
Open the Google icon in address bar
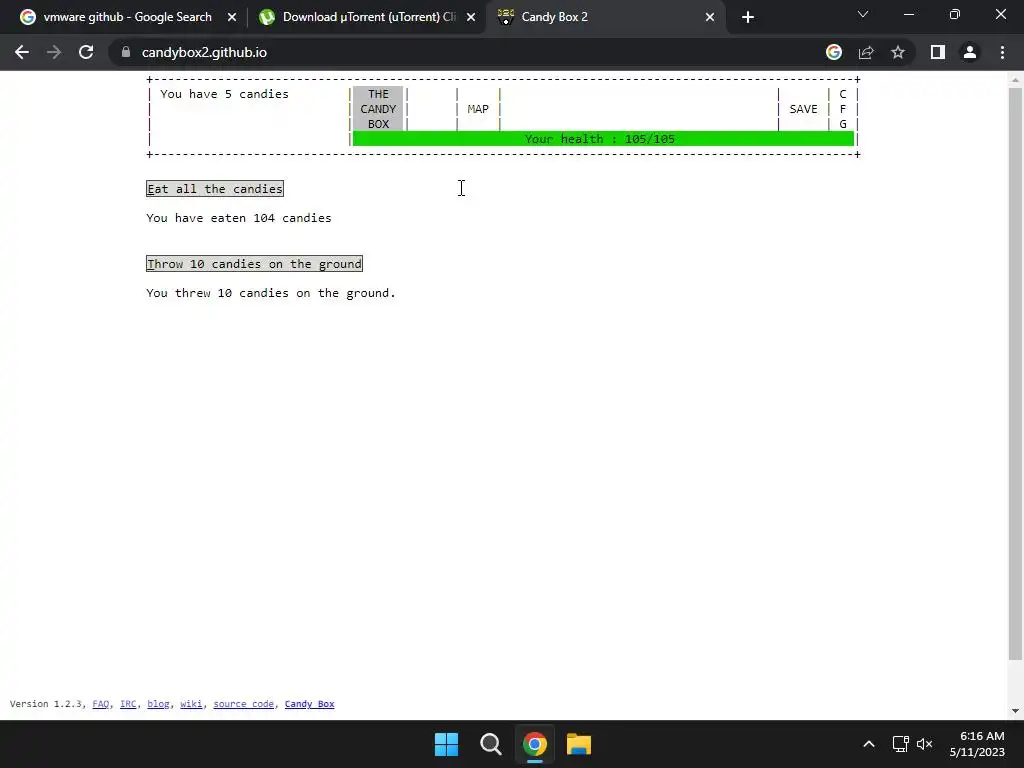834,52
